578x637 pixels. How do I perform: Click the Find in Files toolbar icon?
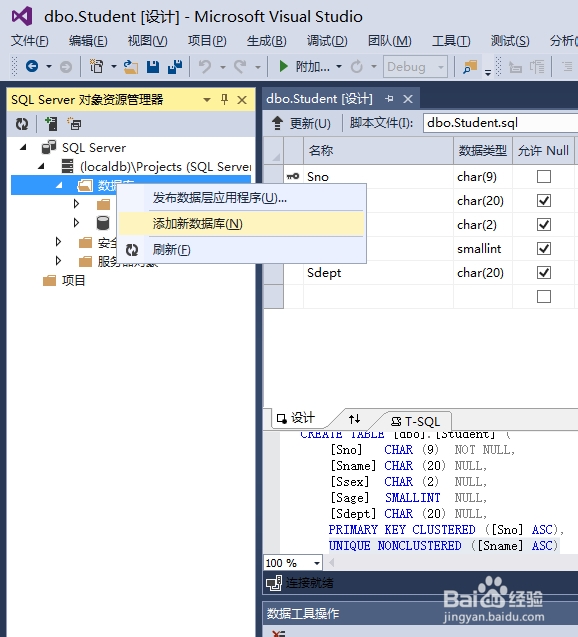(x=470, y=67)
